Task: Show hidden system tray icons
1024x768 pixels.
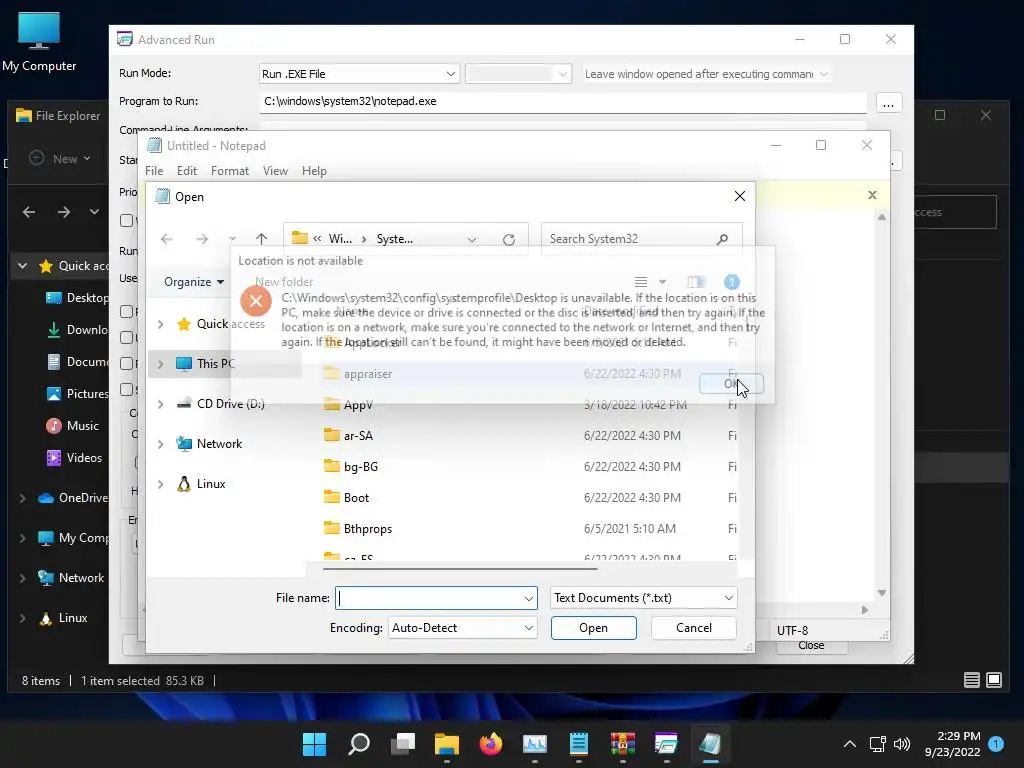Action: coord(850,744)
